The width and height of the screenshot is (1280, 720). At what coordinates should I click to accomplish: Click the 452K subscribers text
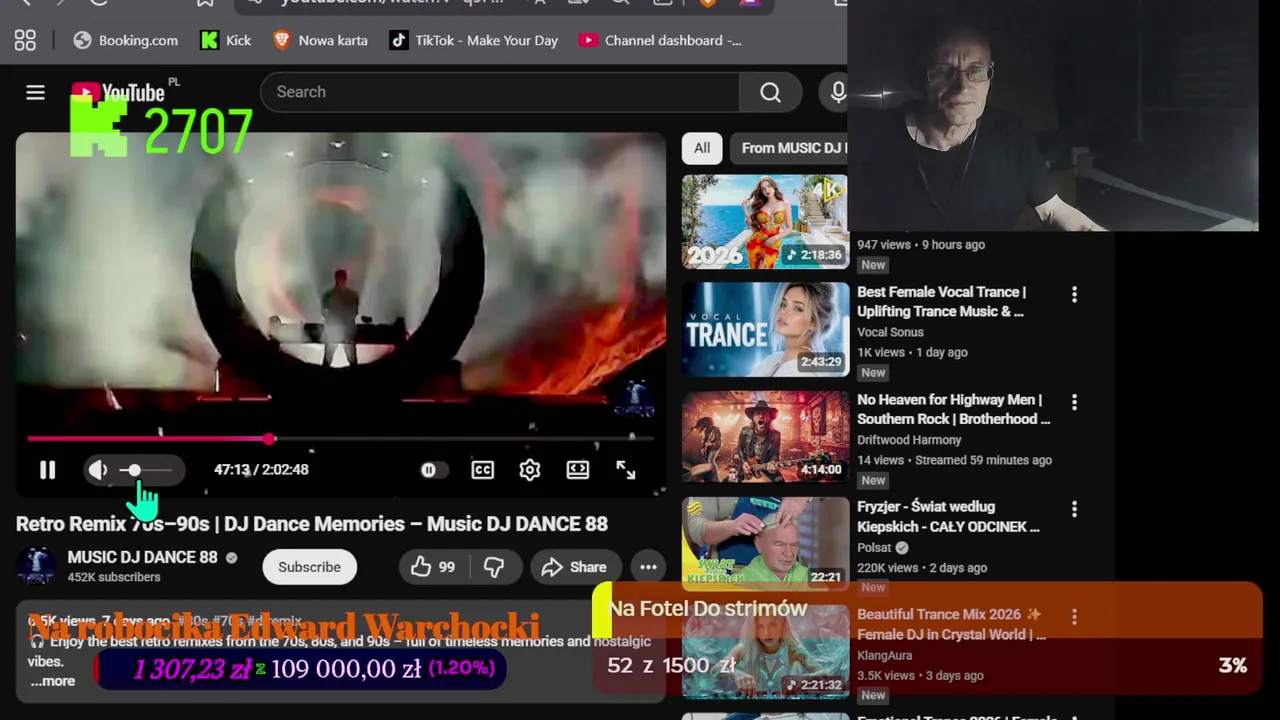(x=114, y=577)
